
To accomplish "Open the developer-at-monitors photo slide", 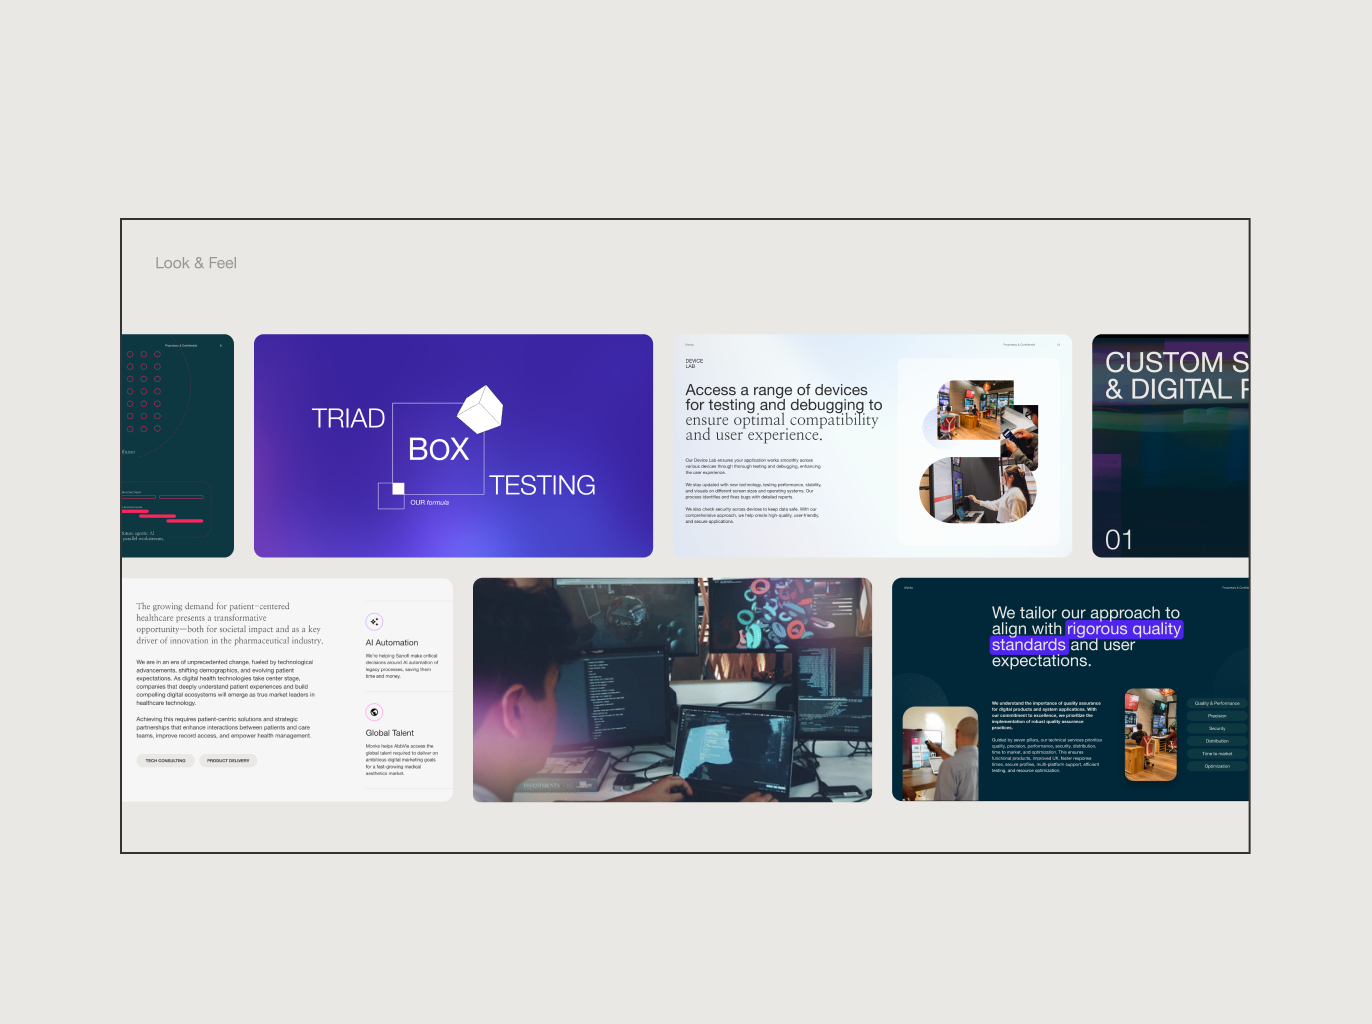I will [x=672, y=690].
